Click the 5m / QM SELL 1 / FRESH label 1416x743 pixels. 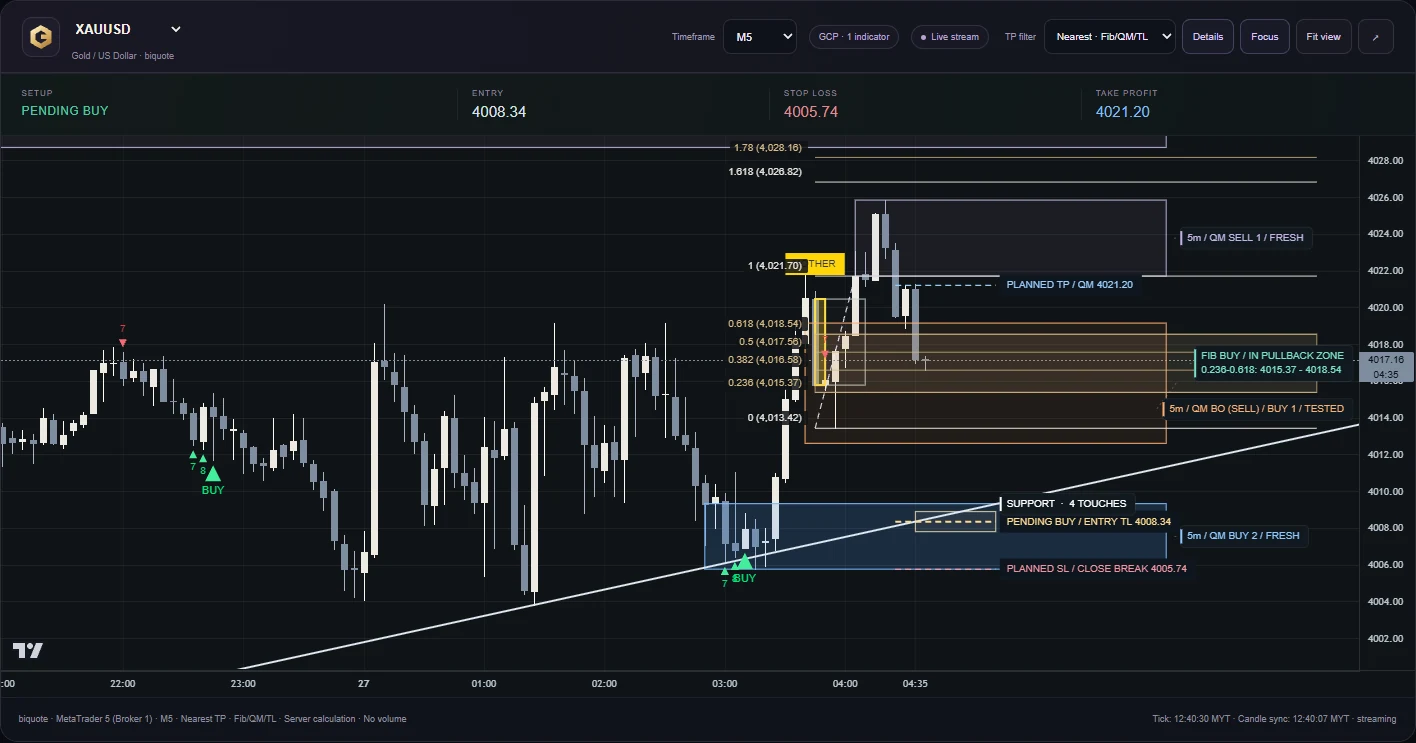pos(1245,238)
